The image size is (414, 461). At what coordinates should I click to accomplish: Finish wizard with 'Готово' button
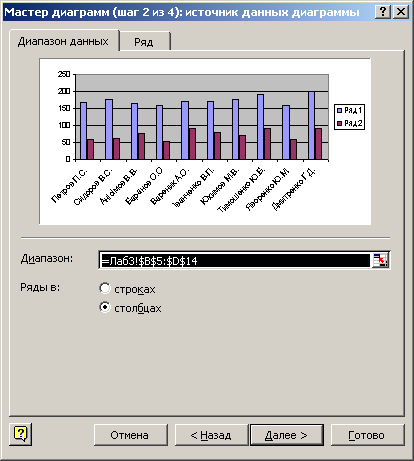(367, 435)
